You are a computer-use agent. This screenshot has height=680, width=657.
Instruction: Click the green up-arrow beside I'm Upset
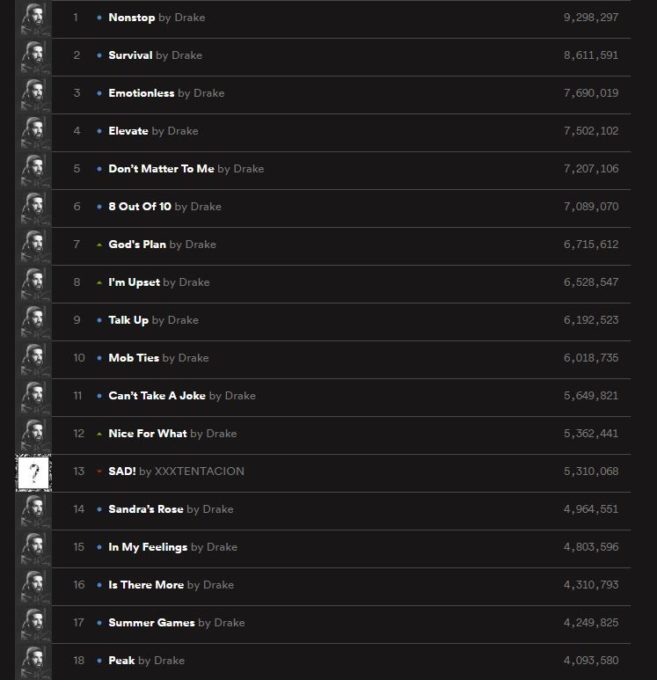(x=99, y=283)
